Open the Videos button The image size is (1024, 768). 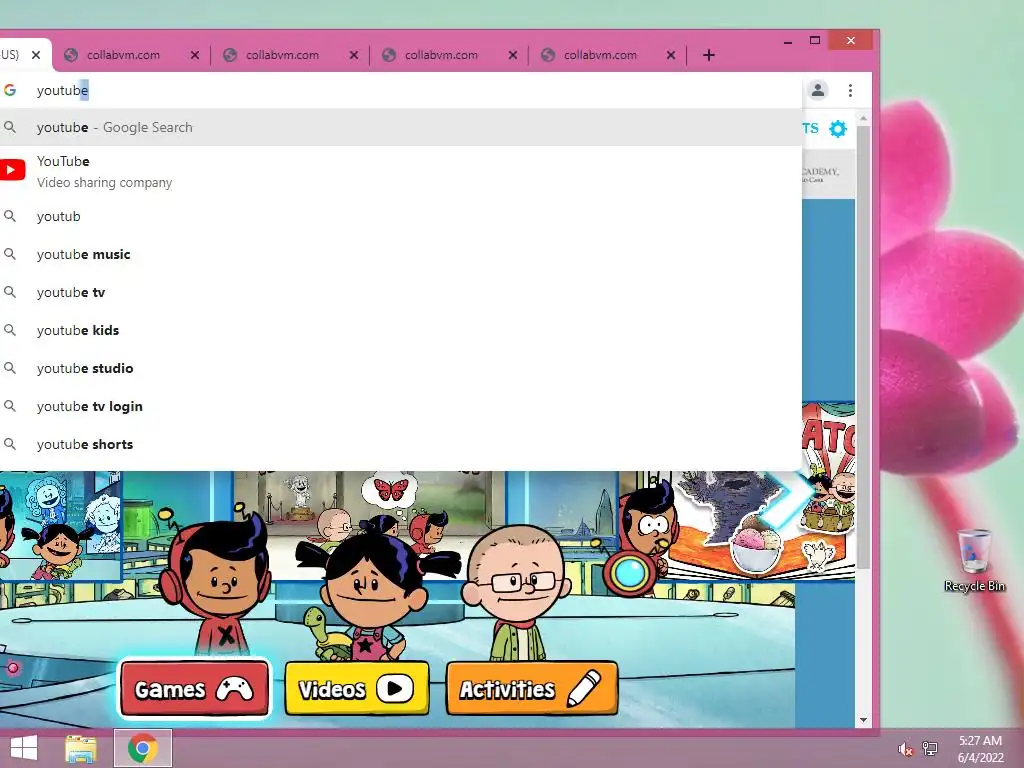tap(357, 688)
